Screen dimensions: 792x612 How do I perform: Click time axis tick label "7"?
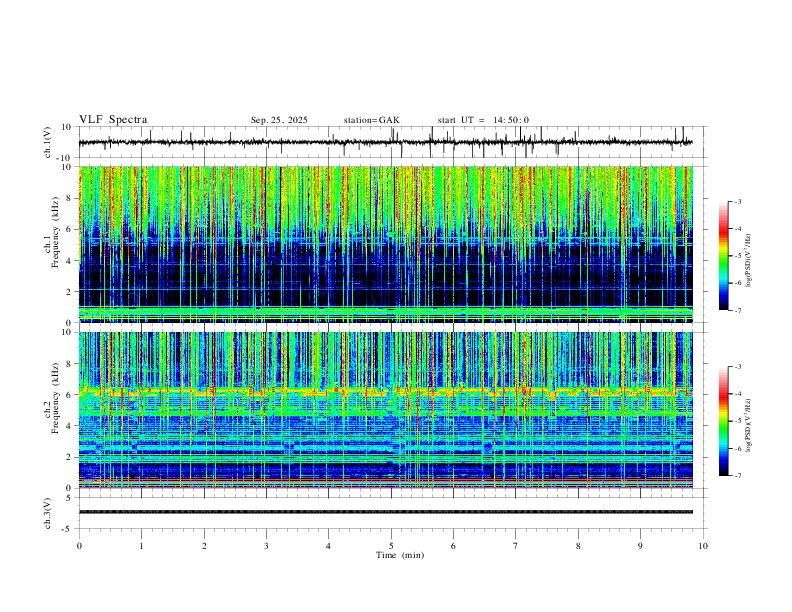click(516, 546)
